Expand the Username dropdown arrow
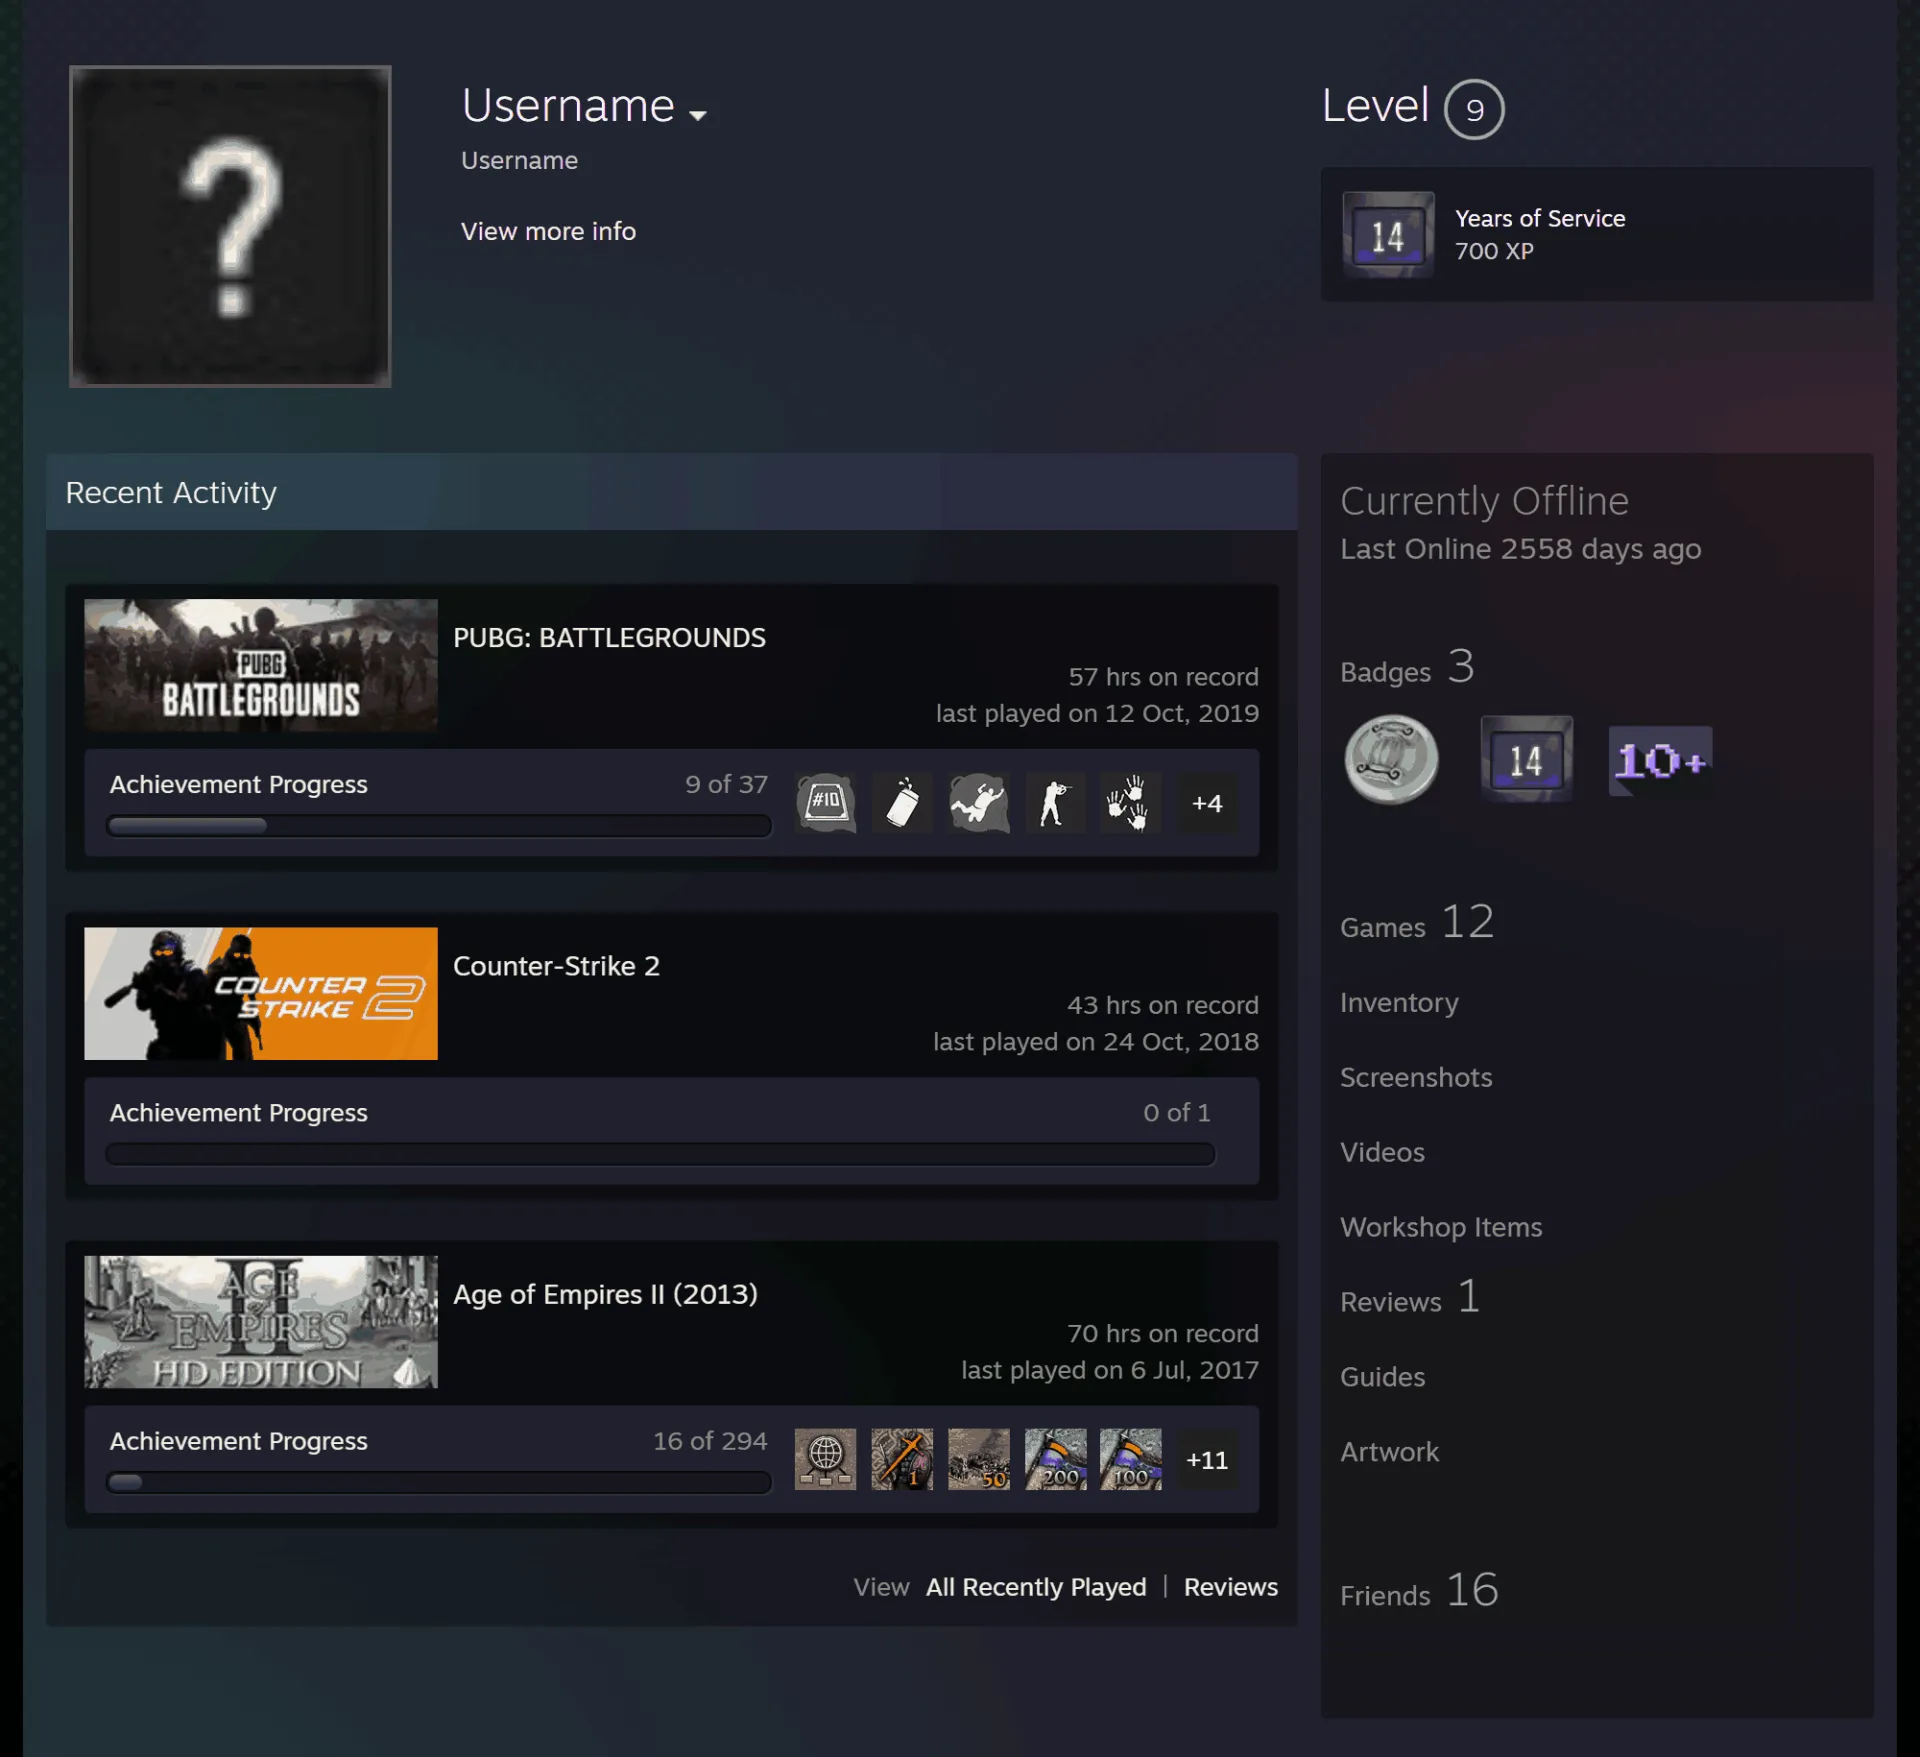The width and height of the screenshot is (1920, 1757). pos(698,115)
